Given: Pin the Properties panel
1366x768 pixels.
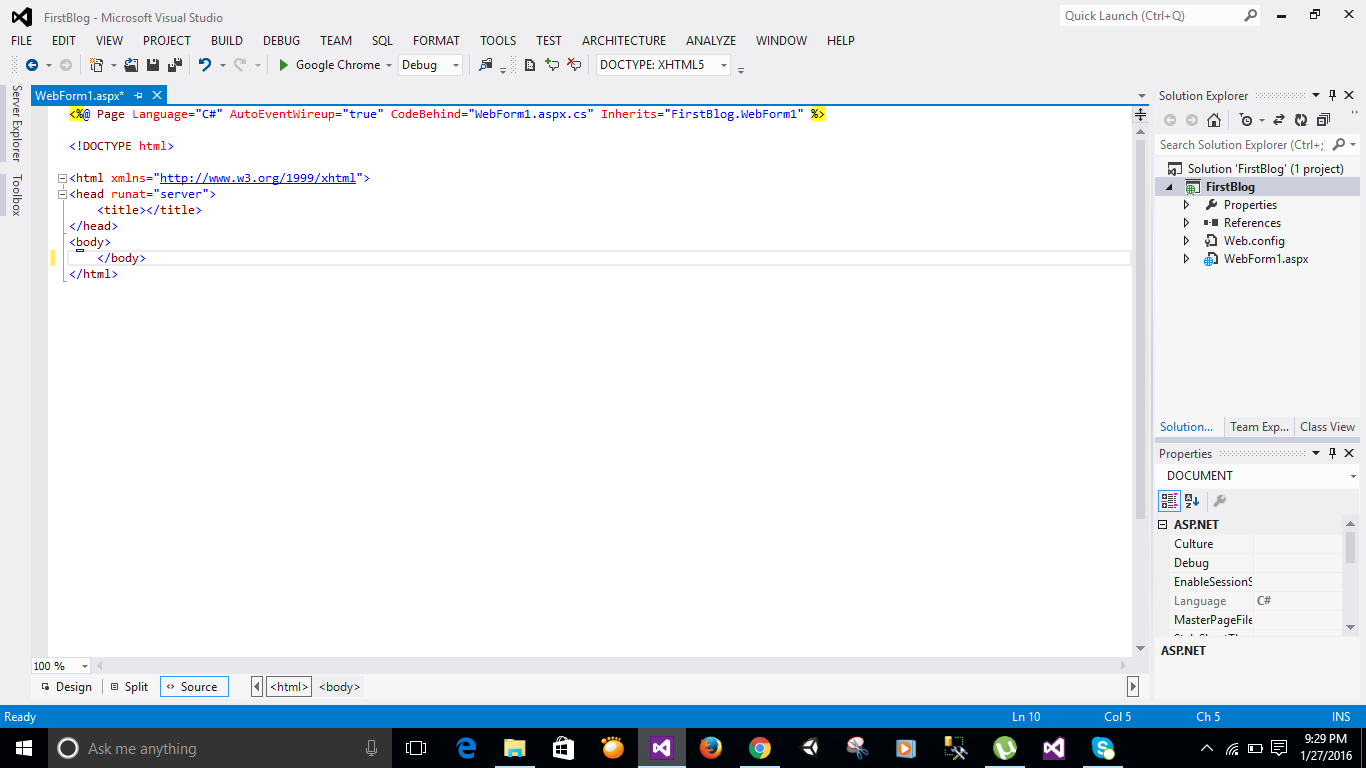Looking at the screenshot, I should pos(1332,453).
